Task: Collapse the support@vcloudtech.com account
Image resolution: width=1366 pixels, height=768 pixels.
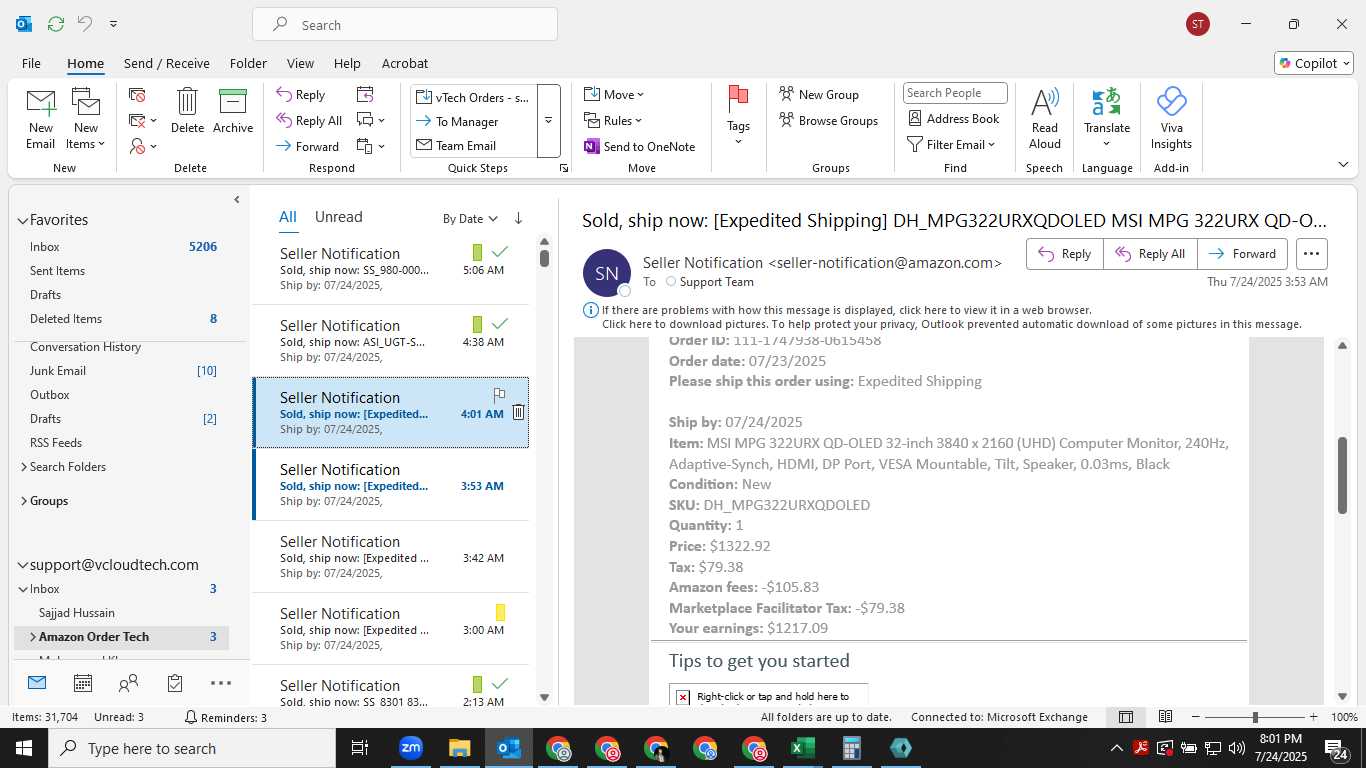Action: 22,565
